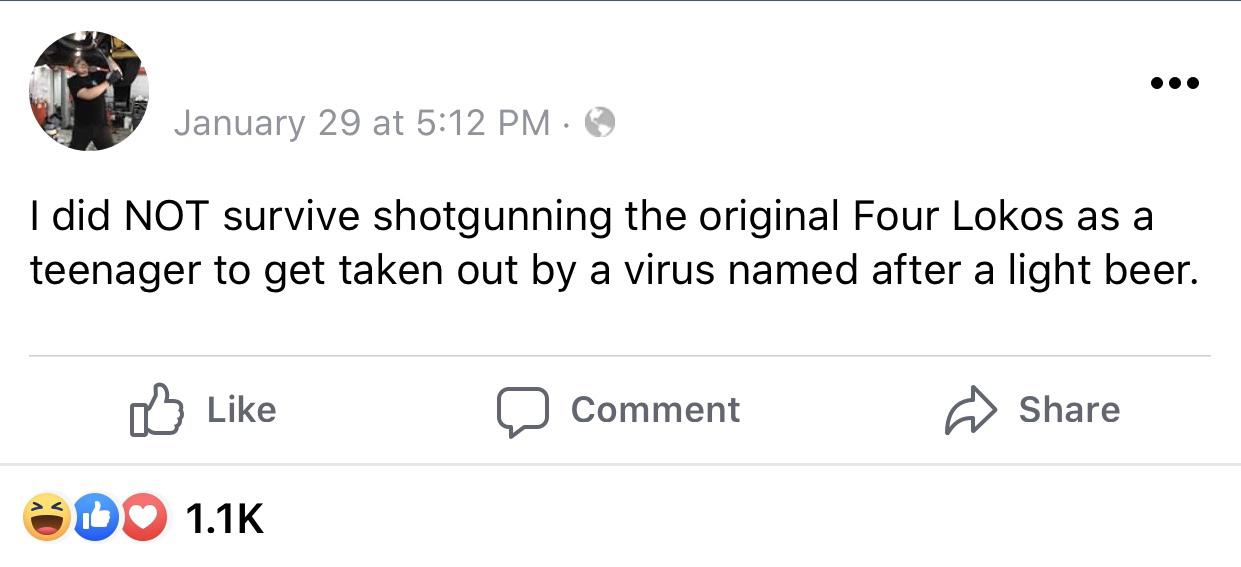Click the globe public audience icon
Viewport: 1241px width, 567px height.
(x=599, y=123)
